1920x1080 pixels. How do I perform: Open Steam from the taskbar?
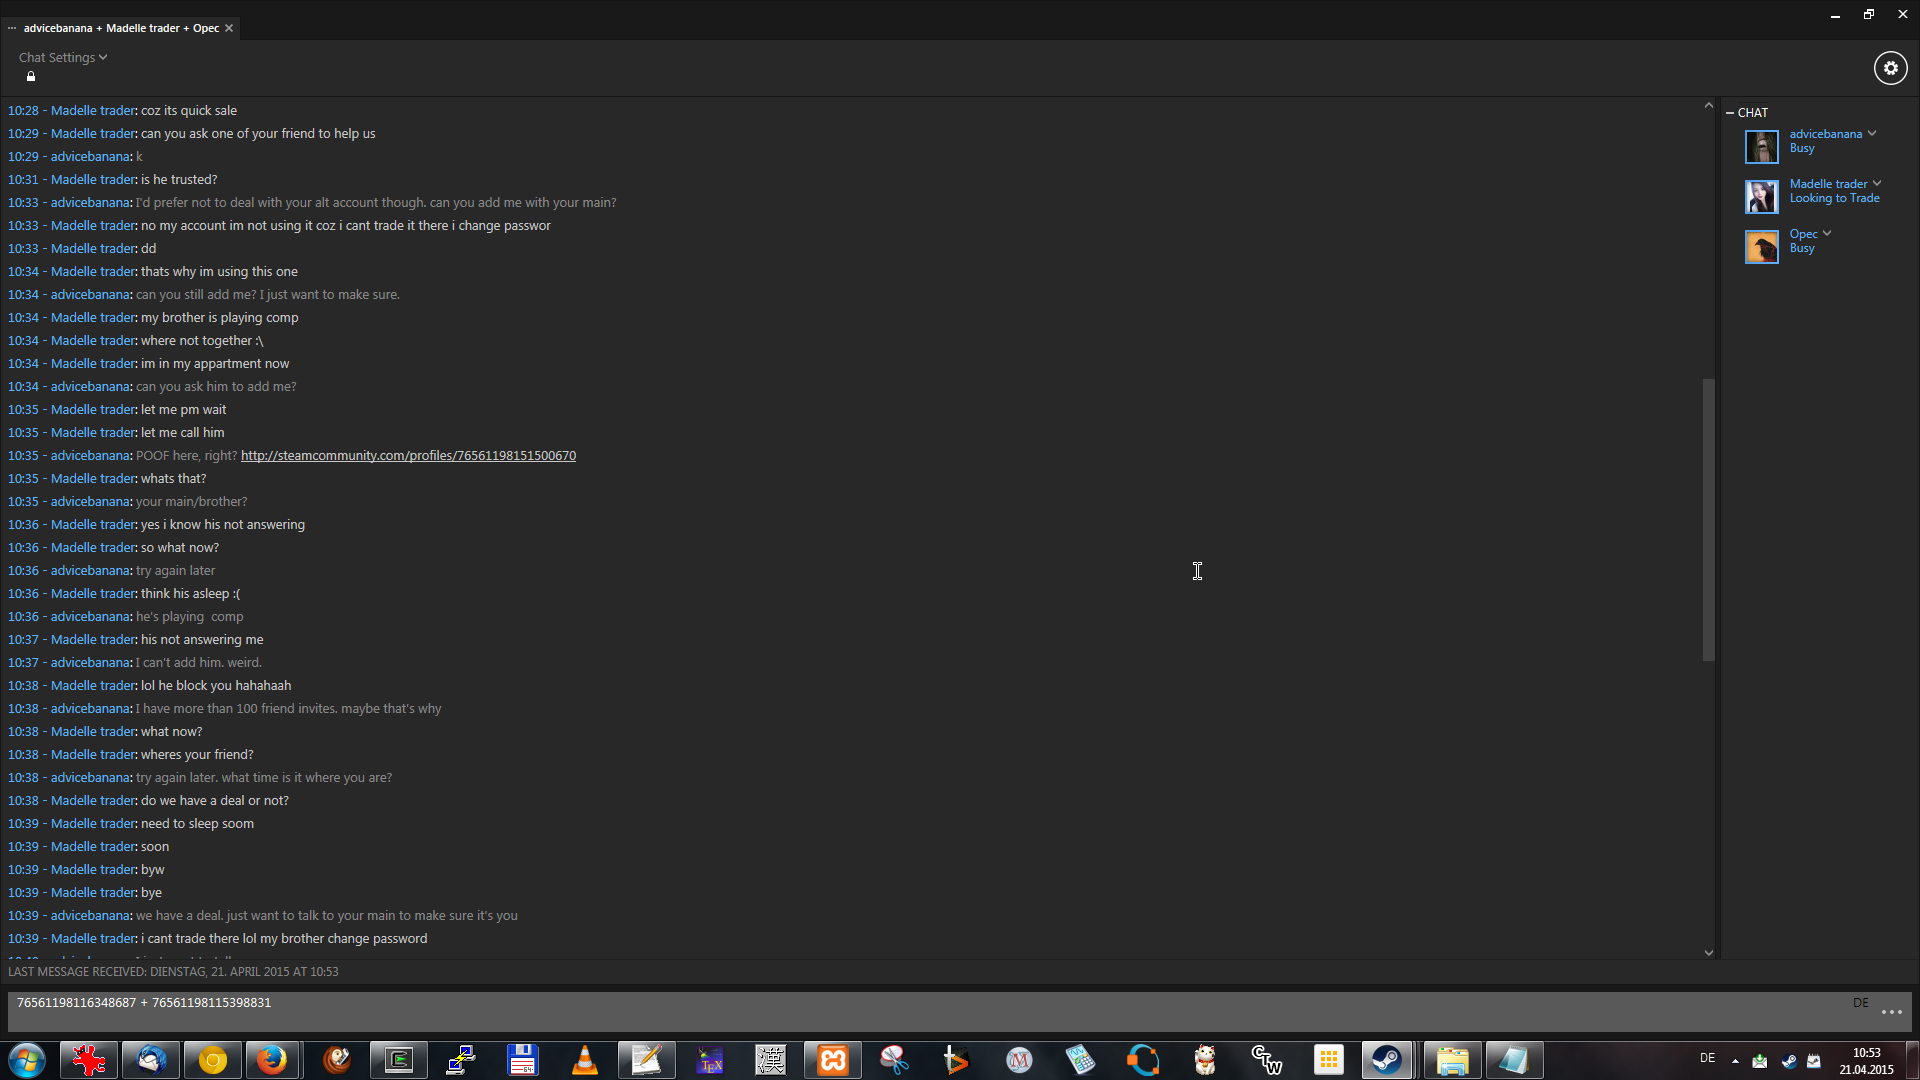tap(1386, 1060)
